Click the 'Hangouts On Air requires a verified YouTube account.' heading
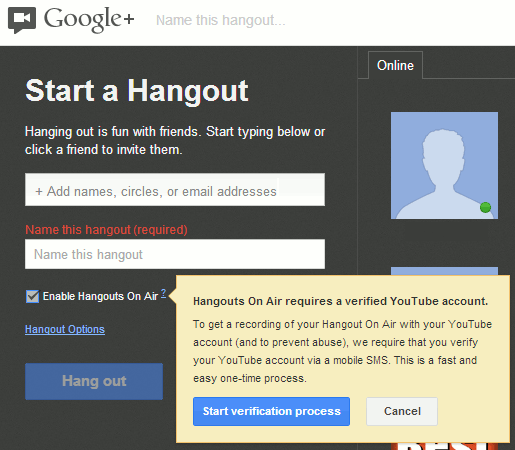Image resolution: width=515 pixels, height=450 pixels. pos(340,301)
